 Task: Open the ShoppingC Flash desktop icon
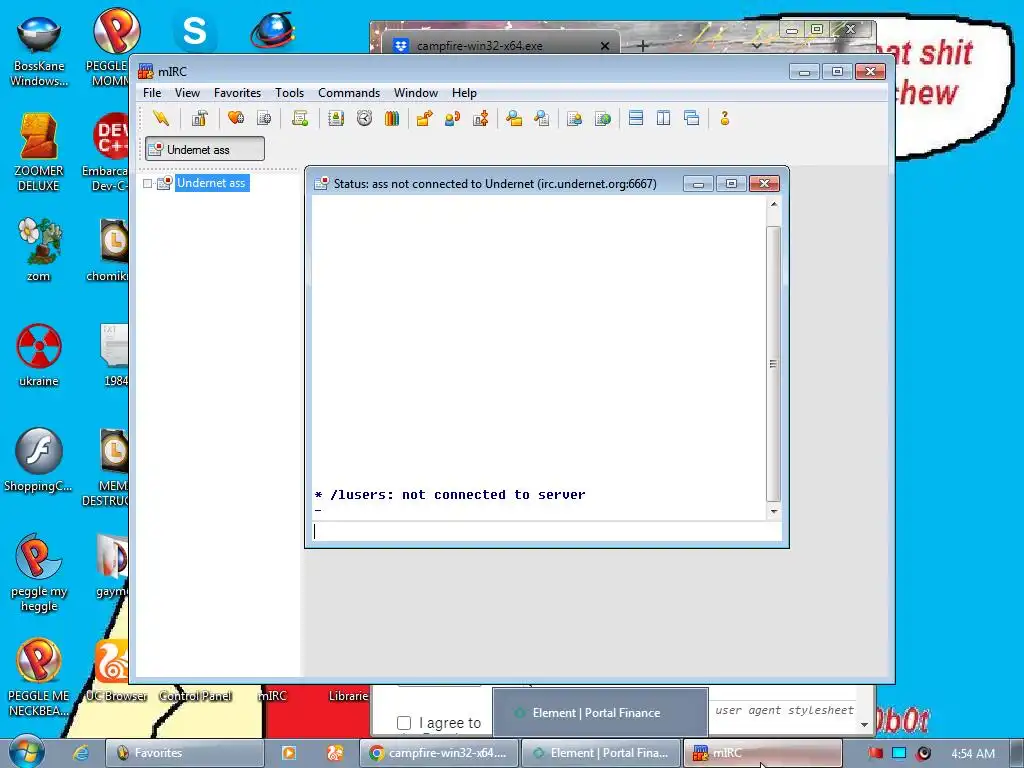[39, 460]
